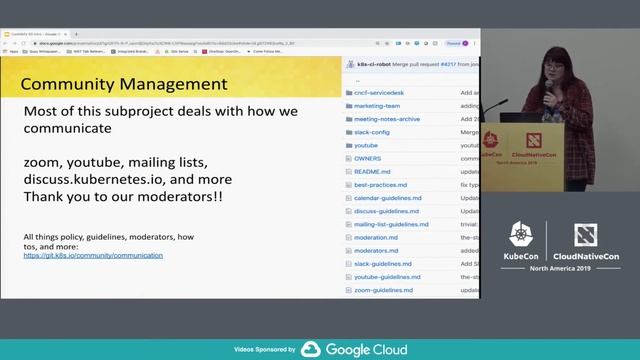Click the marketing-team folder icon
The height and width of the screenshot is (360, 640).
click(349, 106)
